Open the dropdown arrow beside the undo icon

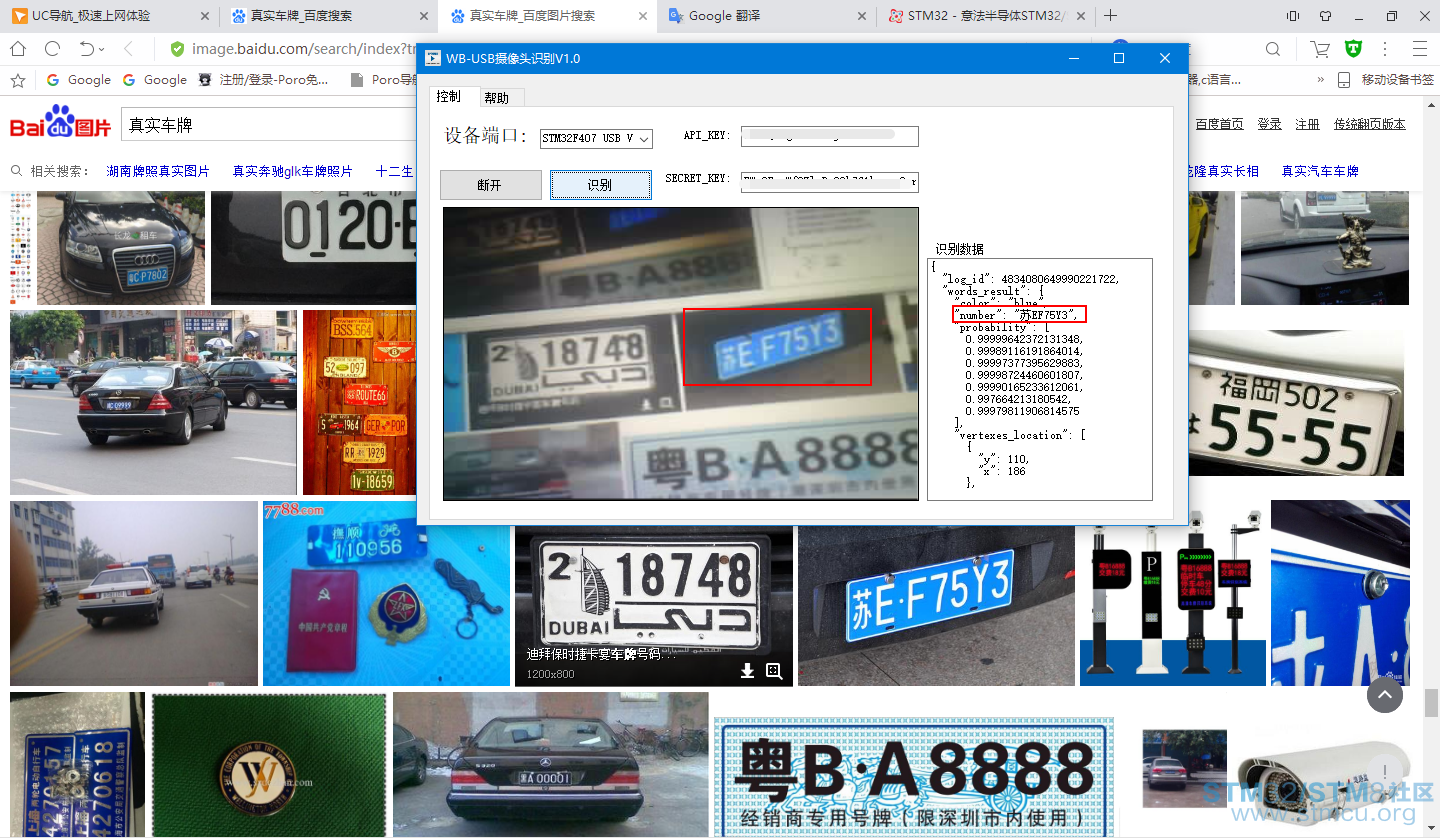(x=102, y=49)
